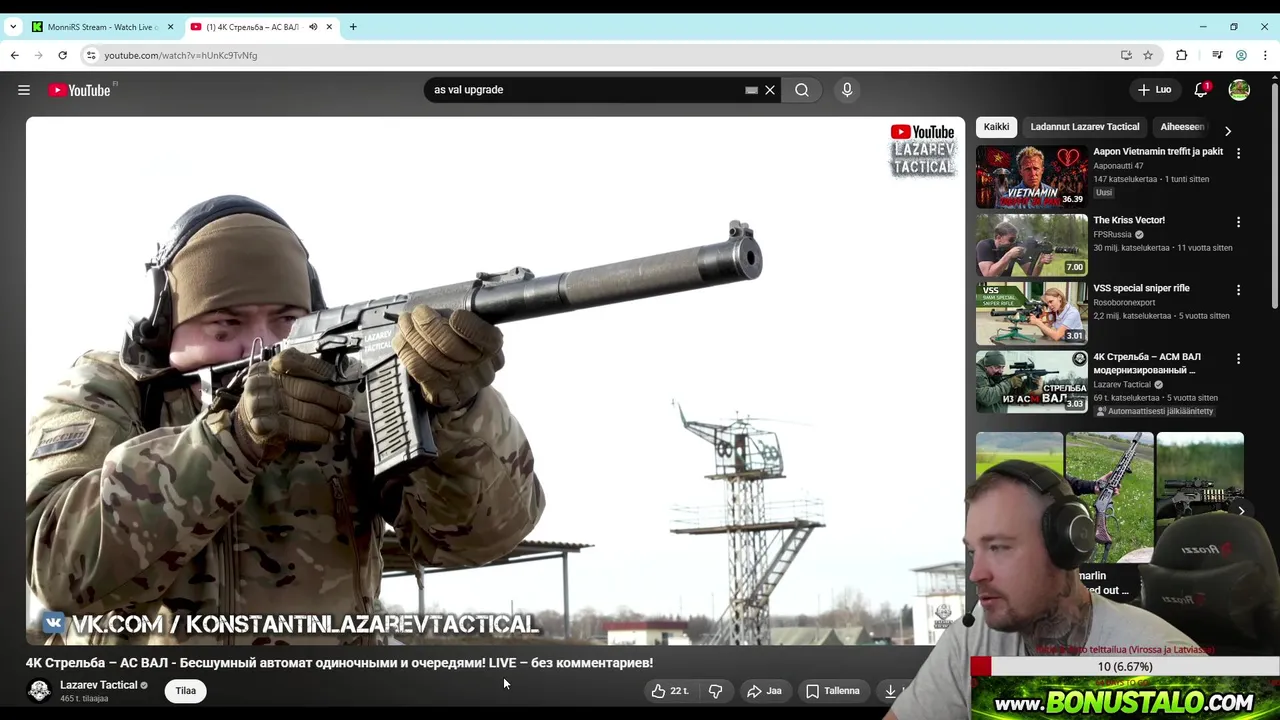Select the Kaikki filter chip
This screenshot has height=720, width=1280.
(x=996, y=127)
